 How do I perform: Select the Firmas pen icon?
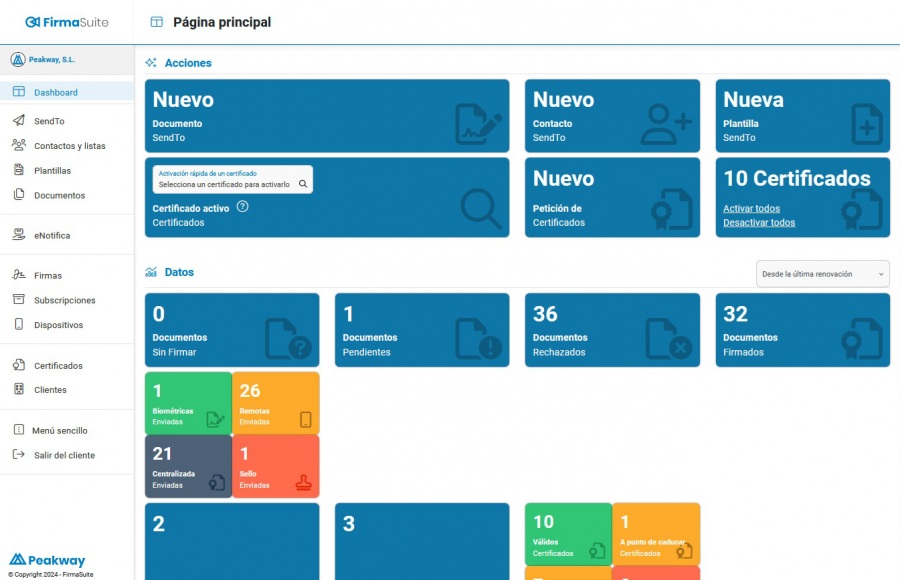point(20,275)
